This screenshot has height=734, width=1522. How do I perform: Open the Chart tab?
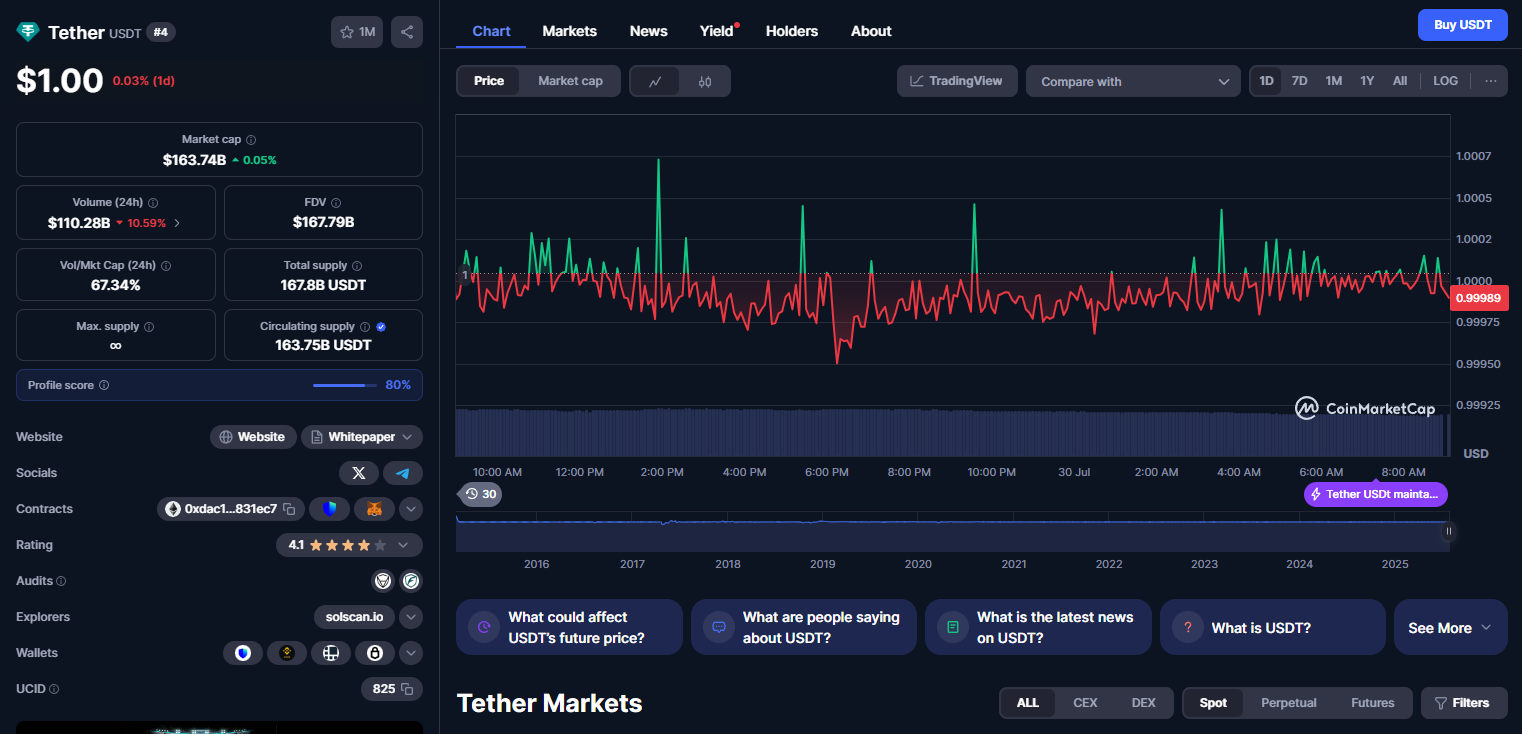491,31
